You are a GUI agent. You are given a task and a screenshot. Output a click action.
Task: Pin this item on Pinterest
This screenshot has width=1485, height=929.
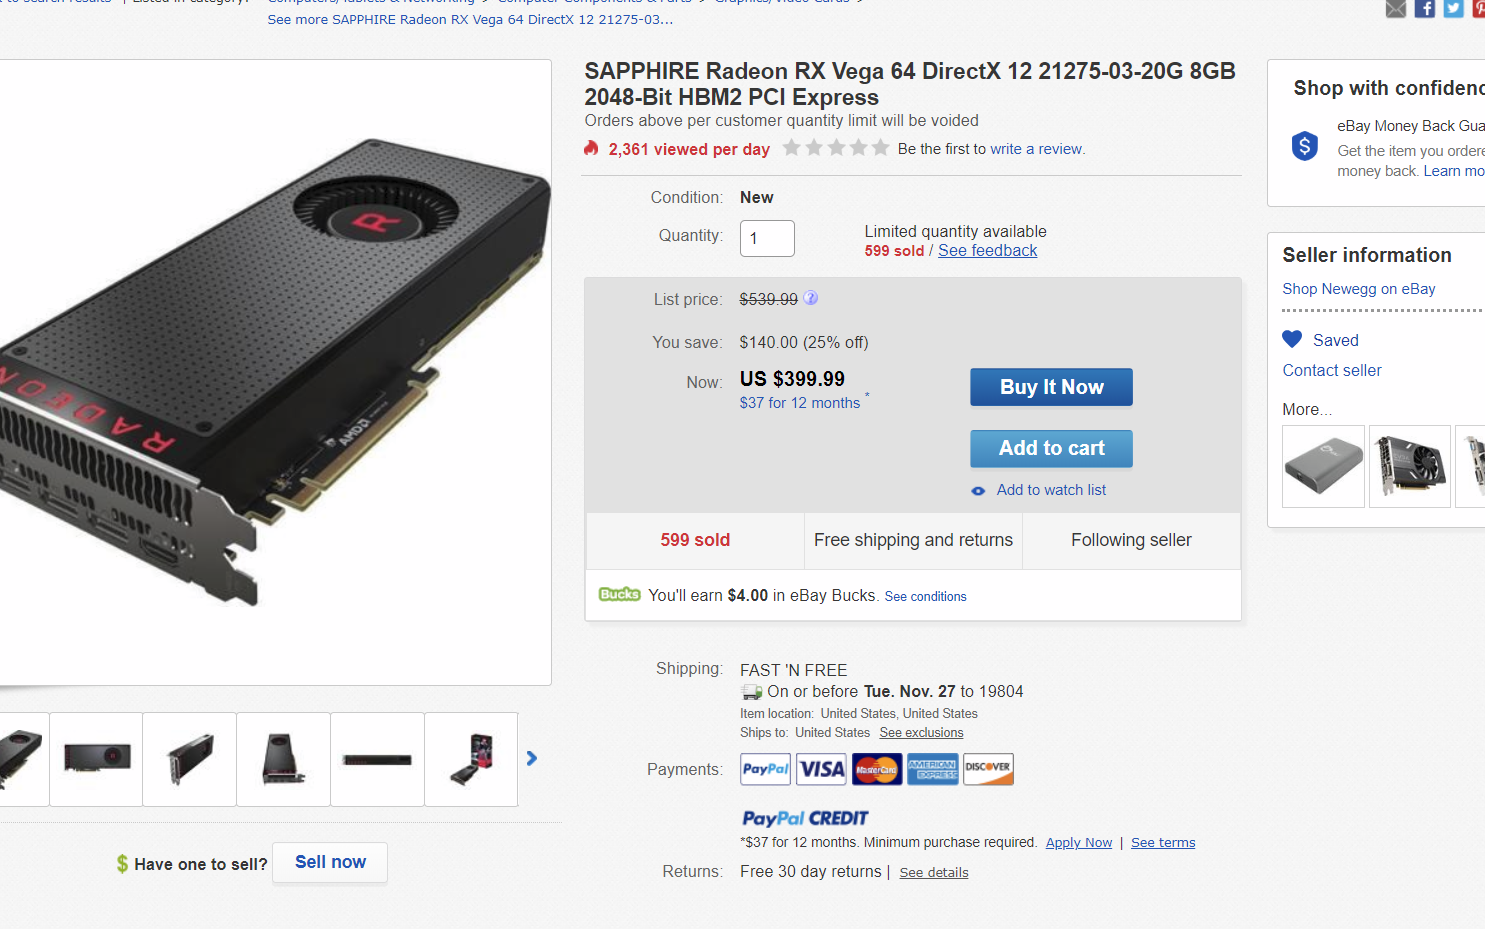click(x=1479, y=9)
